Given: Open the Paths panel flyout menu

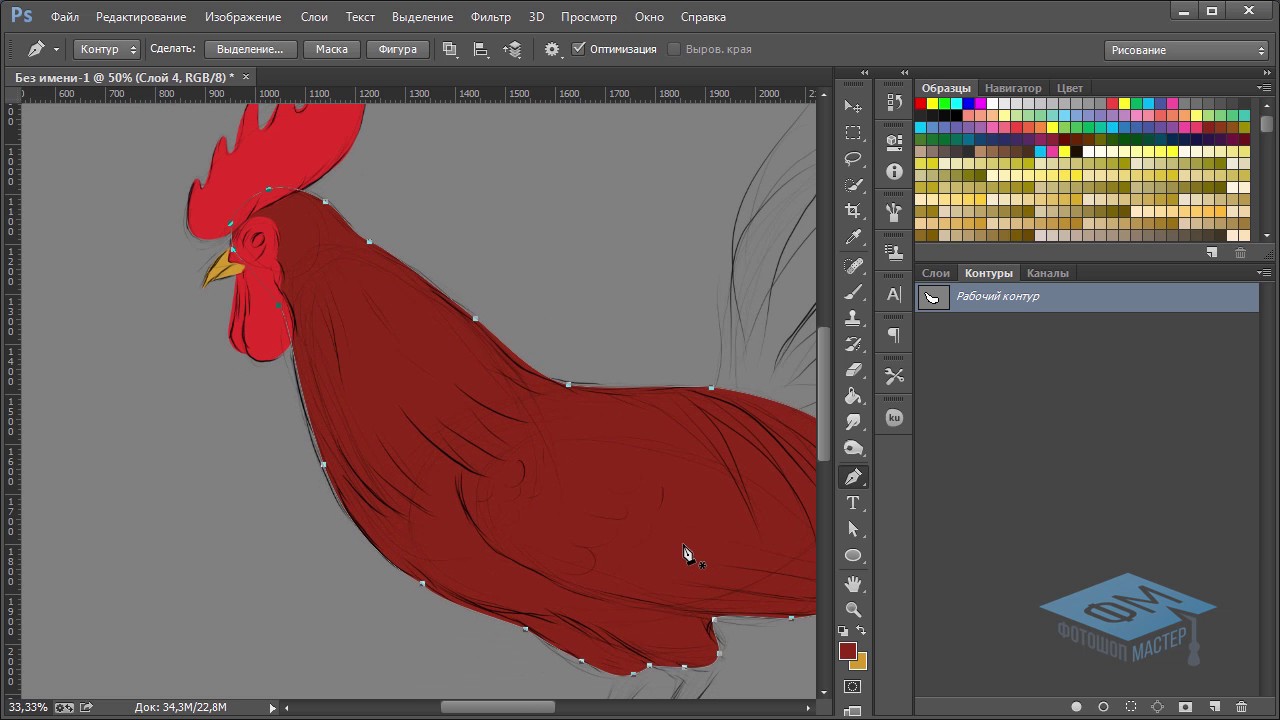Looking at the screenshot, I should point(1265,273).
